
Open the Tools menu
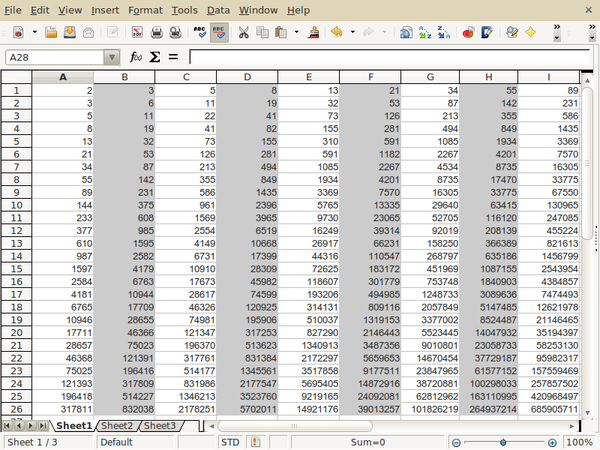point(185,10)
